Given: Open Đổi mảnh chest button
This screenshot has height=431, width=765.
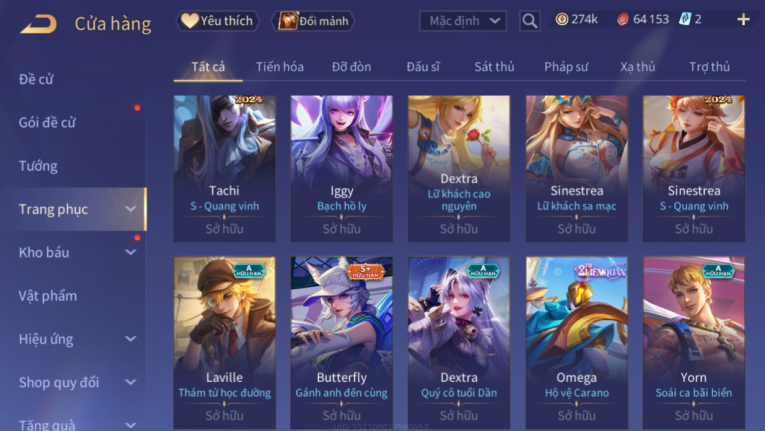Looking at the screenshot, I should tap(313, 21).
